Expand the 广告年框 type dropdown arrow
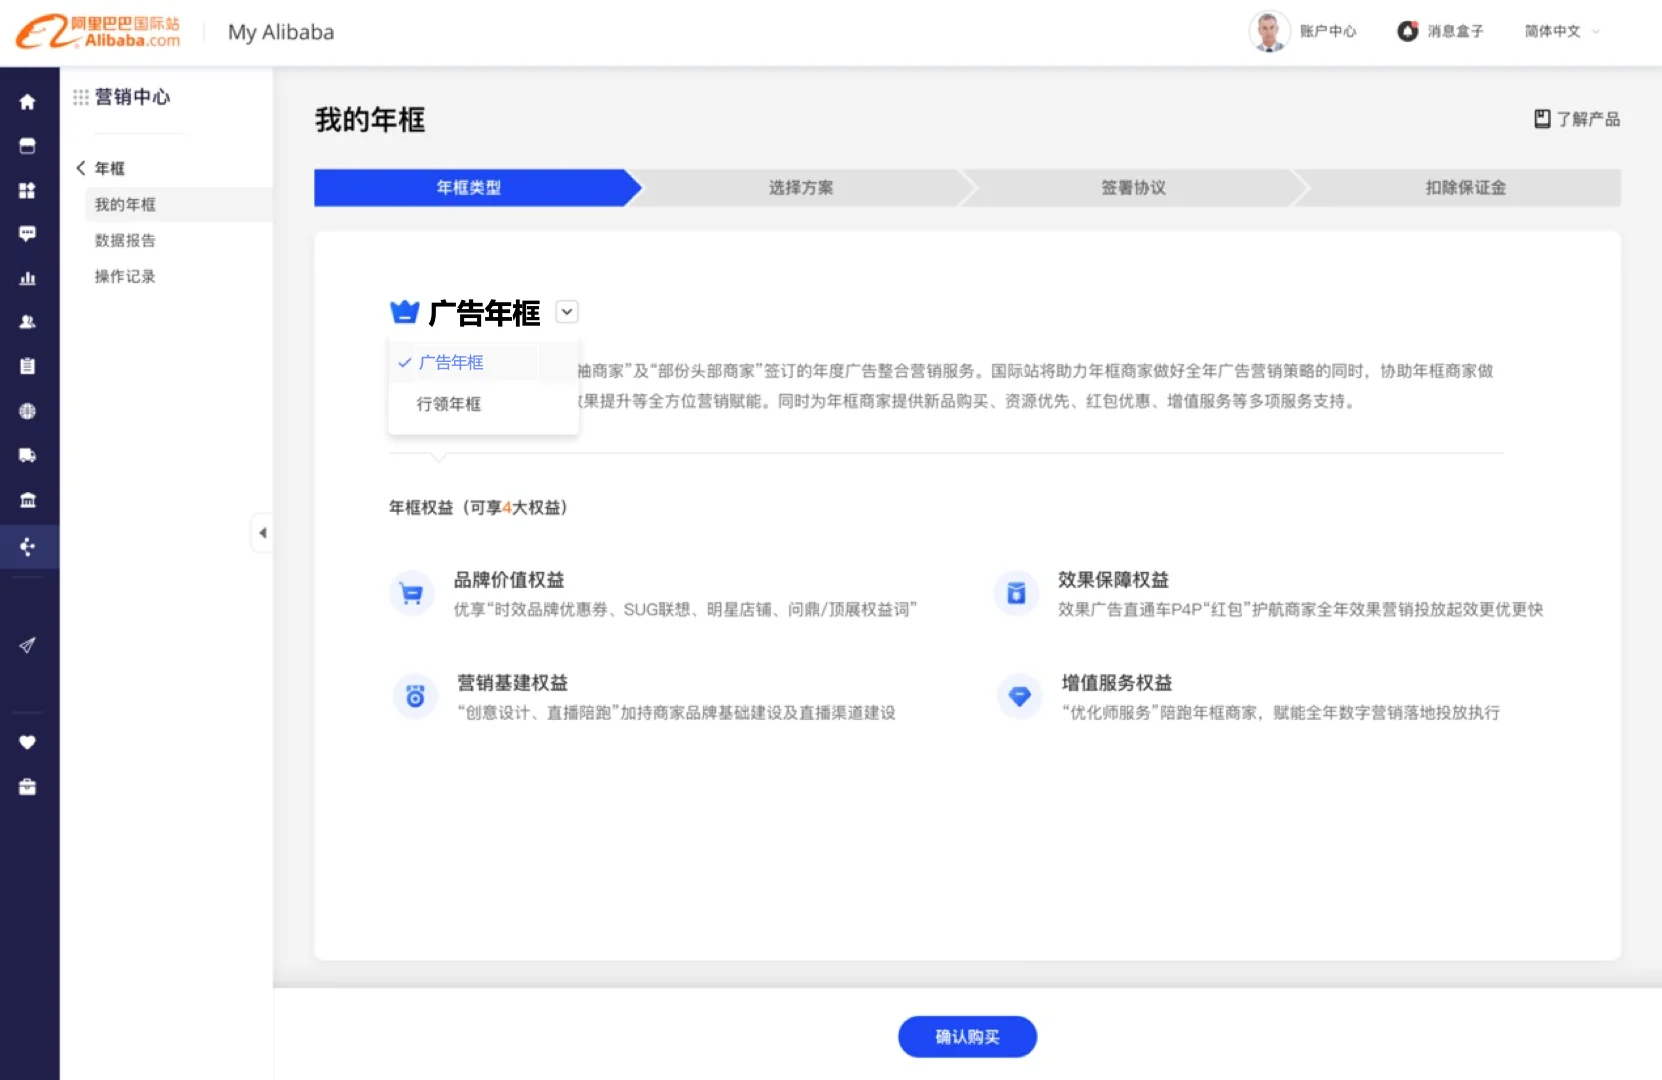 coord(567,312)
